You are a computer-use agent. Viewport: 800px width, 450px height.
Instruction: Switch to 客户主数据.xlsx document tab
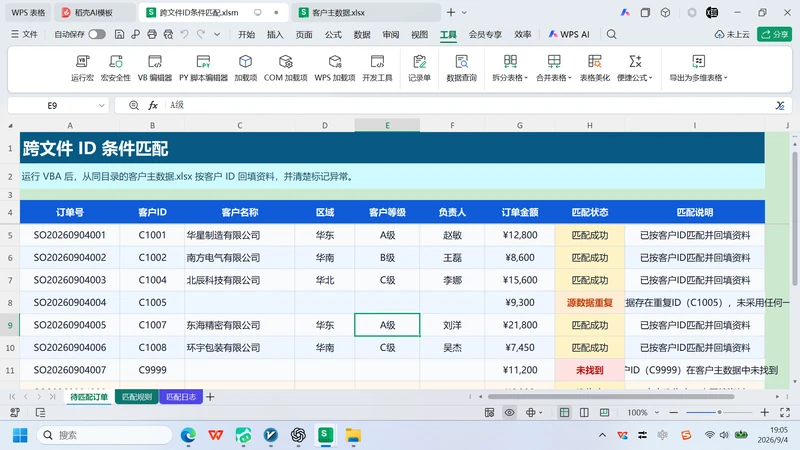point(366,12)
